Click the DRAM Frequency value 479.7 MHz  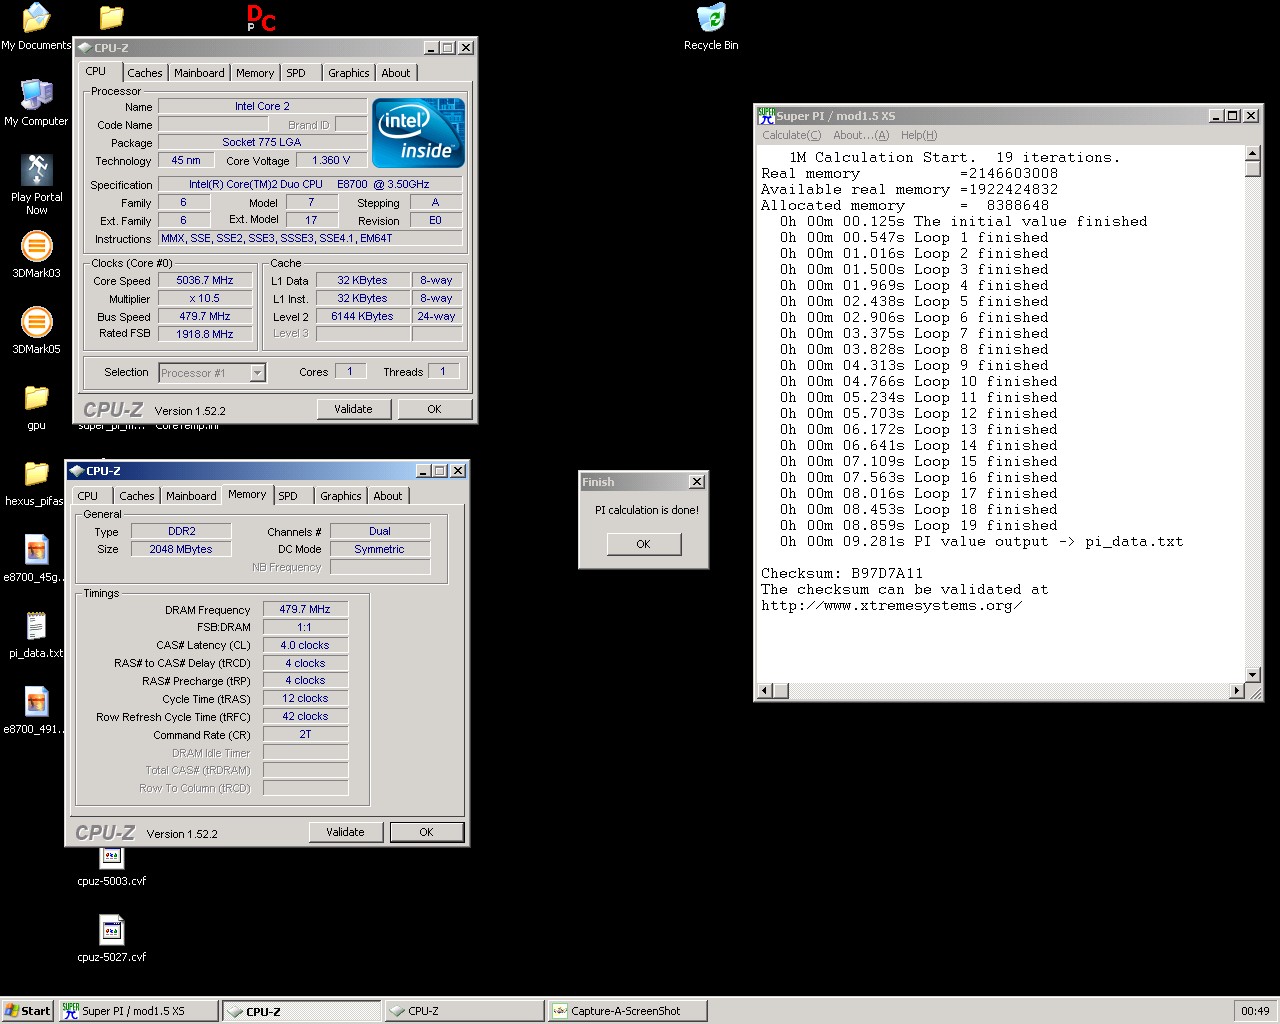click(305, 609)
